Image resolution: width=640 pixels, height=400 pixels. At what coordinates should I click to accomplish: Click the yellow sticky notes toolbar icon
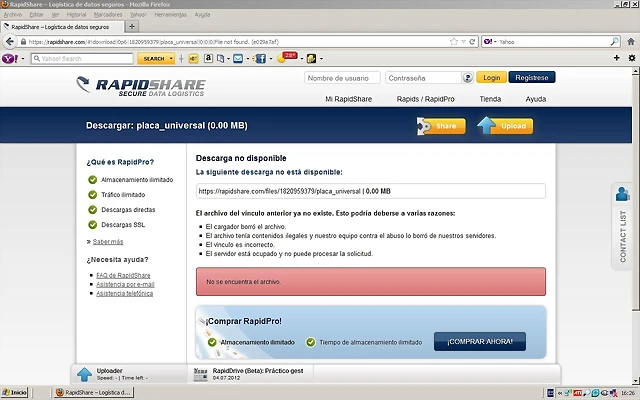(x=311, y=59)
